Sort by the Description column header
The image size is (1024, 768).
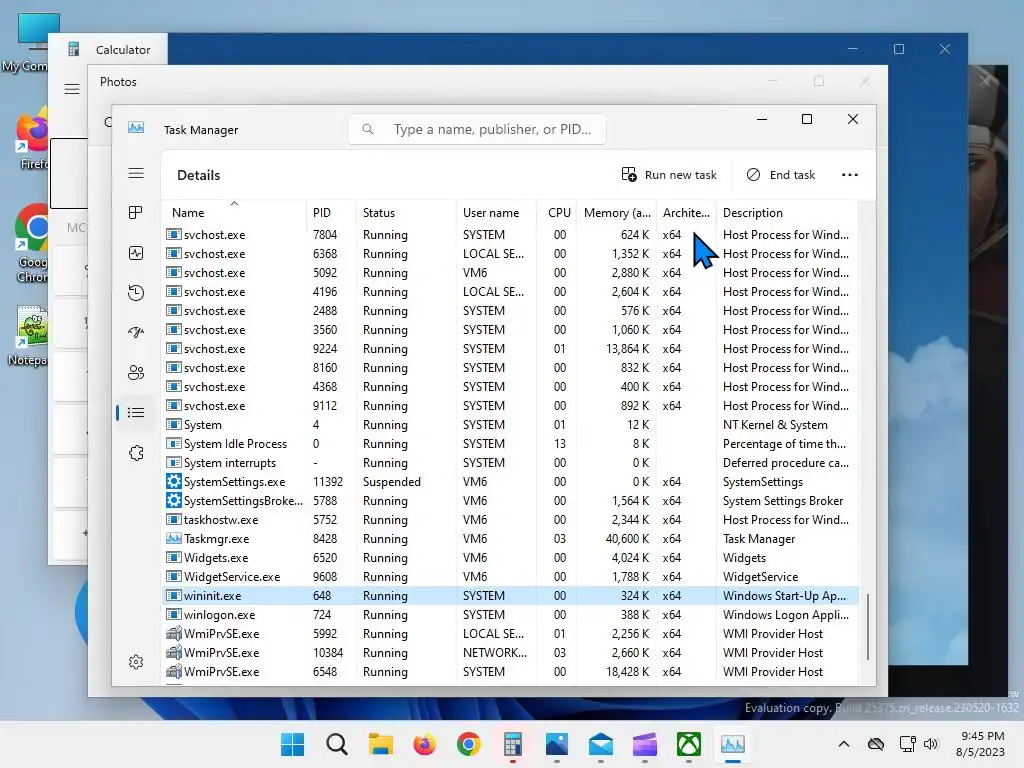click(787, 212)
